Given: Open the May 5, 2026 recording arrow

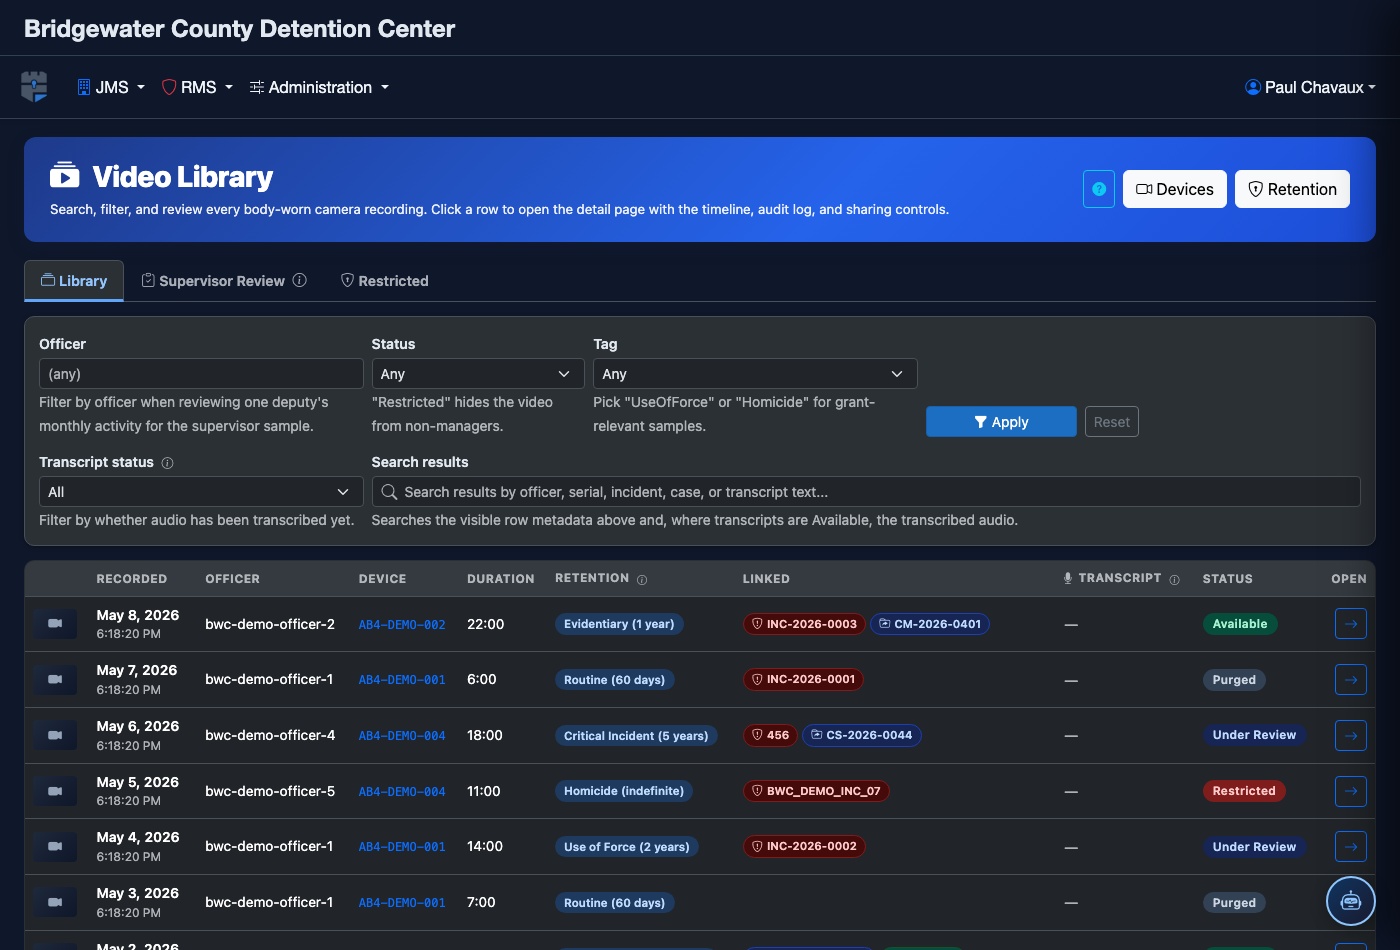Looking at the screenshot, I should pyautogui.click(x=1351, y=791).
